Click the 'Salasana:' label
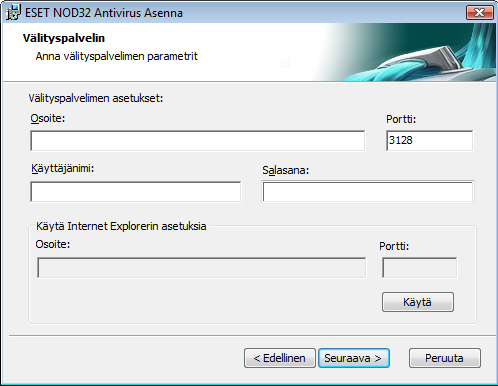This screenshot has width=498, height=386. click(286, 170)
